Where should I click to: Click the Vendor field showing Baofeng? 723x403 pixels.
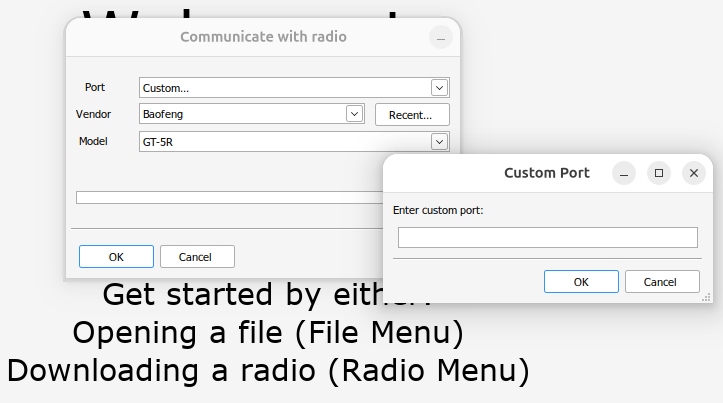[243, 114]
